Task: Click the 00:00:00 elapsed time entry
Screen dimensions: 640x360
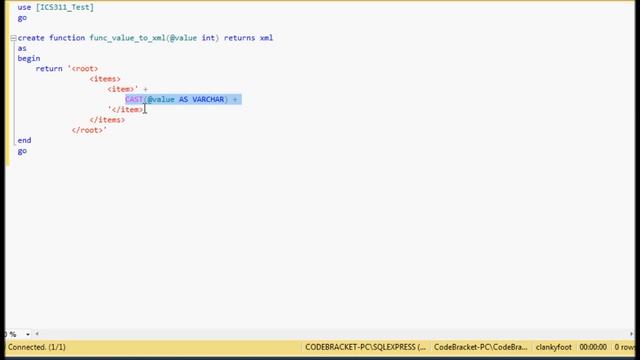Action: click(x=593, y=347)
